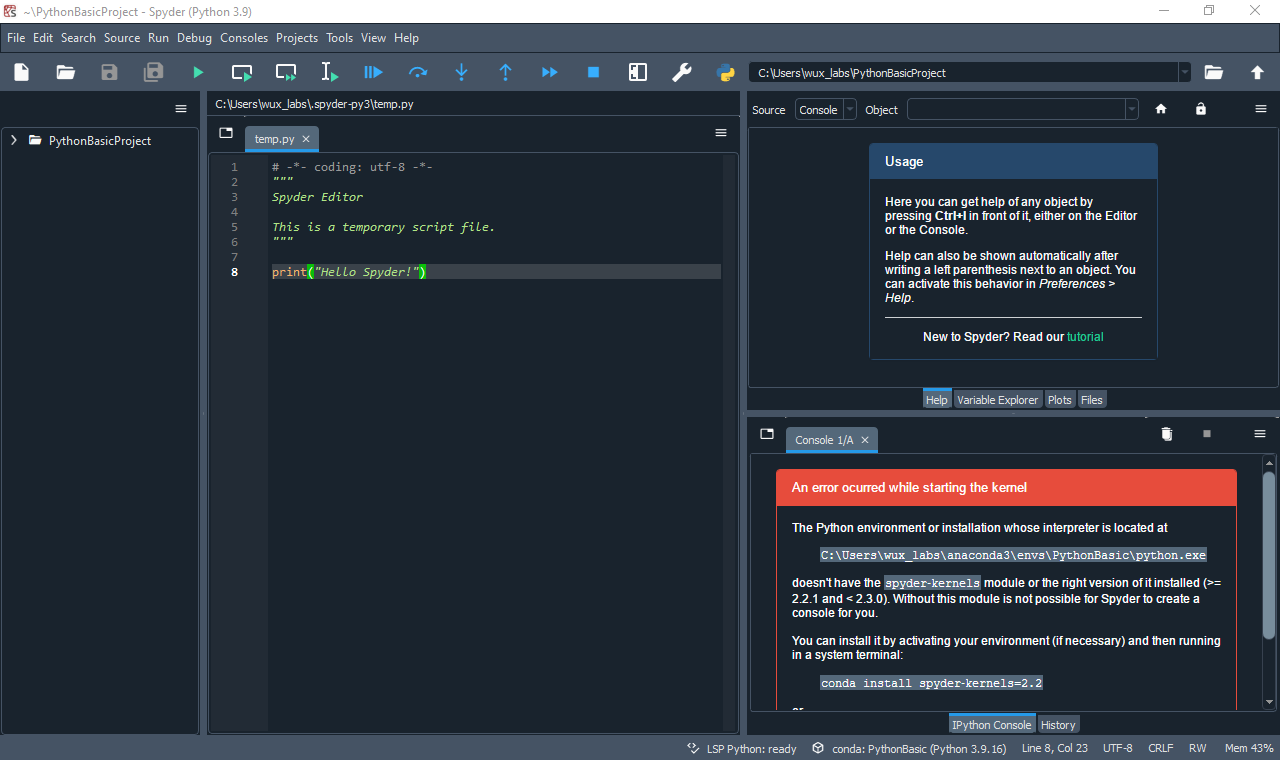Switch to the Plots tab
1280x760 pixels.
[x=1060, y=400]
